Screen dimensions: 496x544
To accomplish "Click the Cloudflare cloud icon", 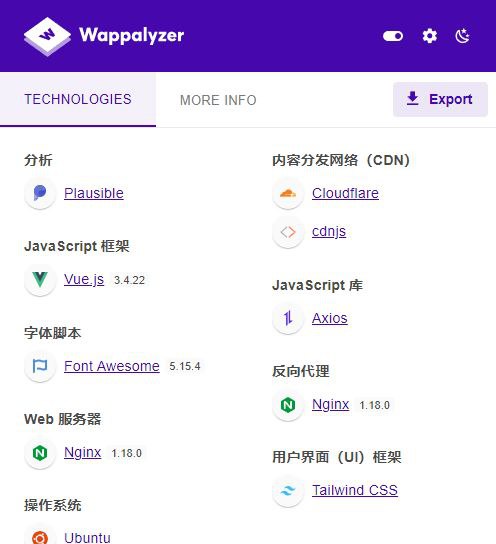I will 288,193.
